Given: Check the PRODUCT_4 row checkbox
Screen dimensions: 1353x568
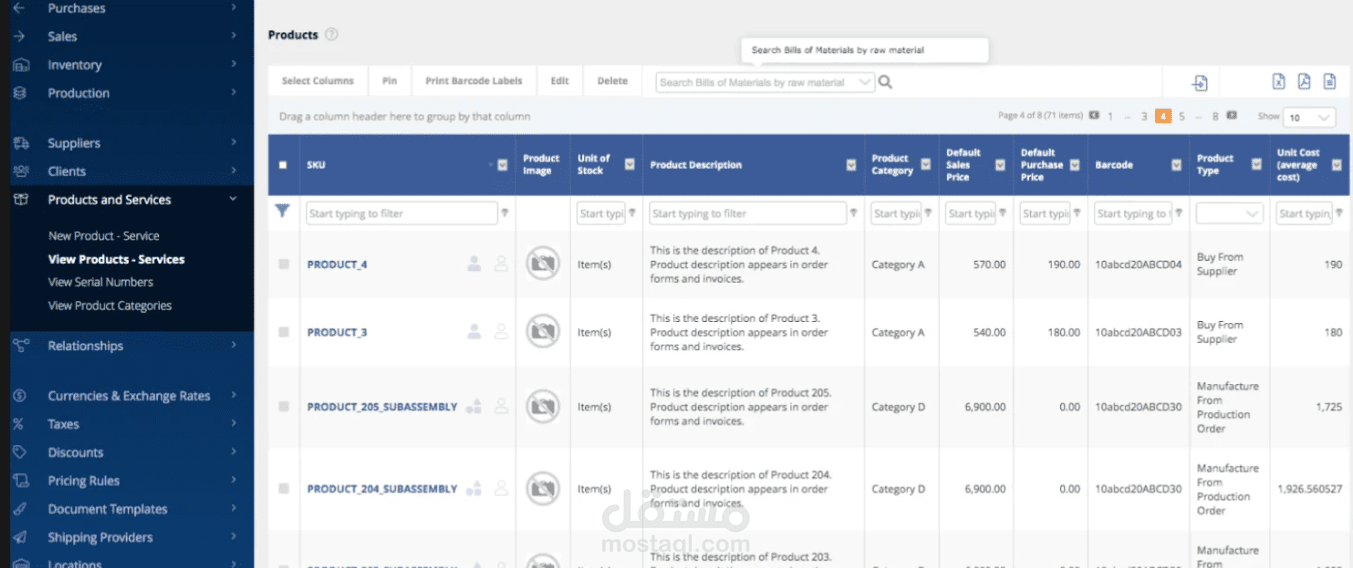Looking at the screenshot, I should (x=283, y=264).
